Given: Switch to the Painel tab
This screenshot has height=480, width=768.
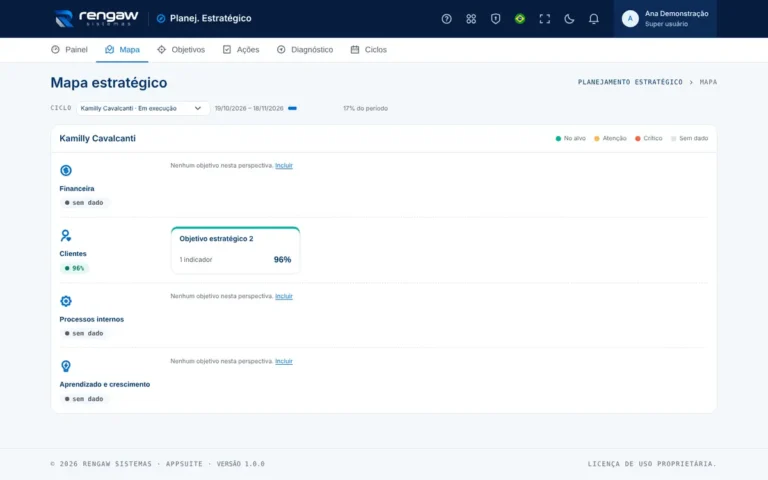Looking at the screenshot, I should click(x=69, y=49).
